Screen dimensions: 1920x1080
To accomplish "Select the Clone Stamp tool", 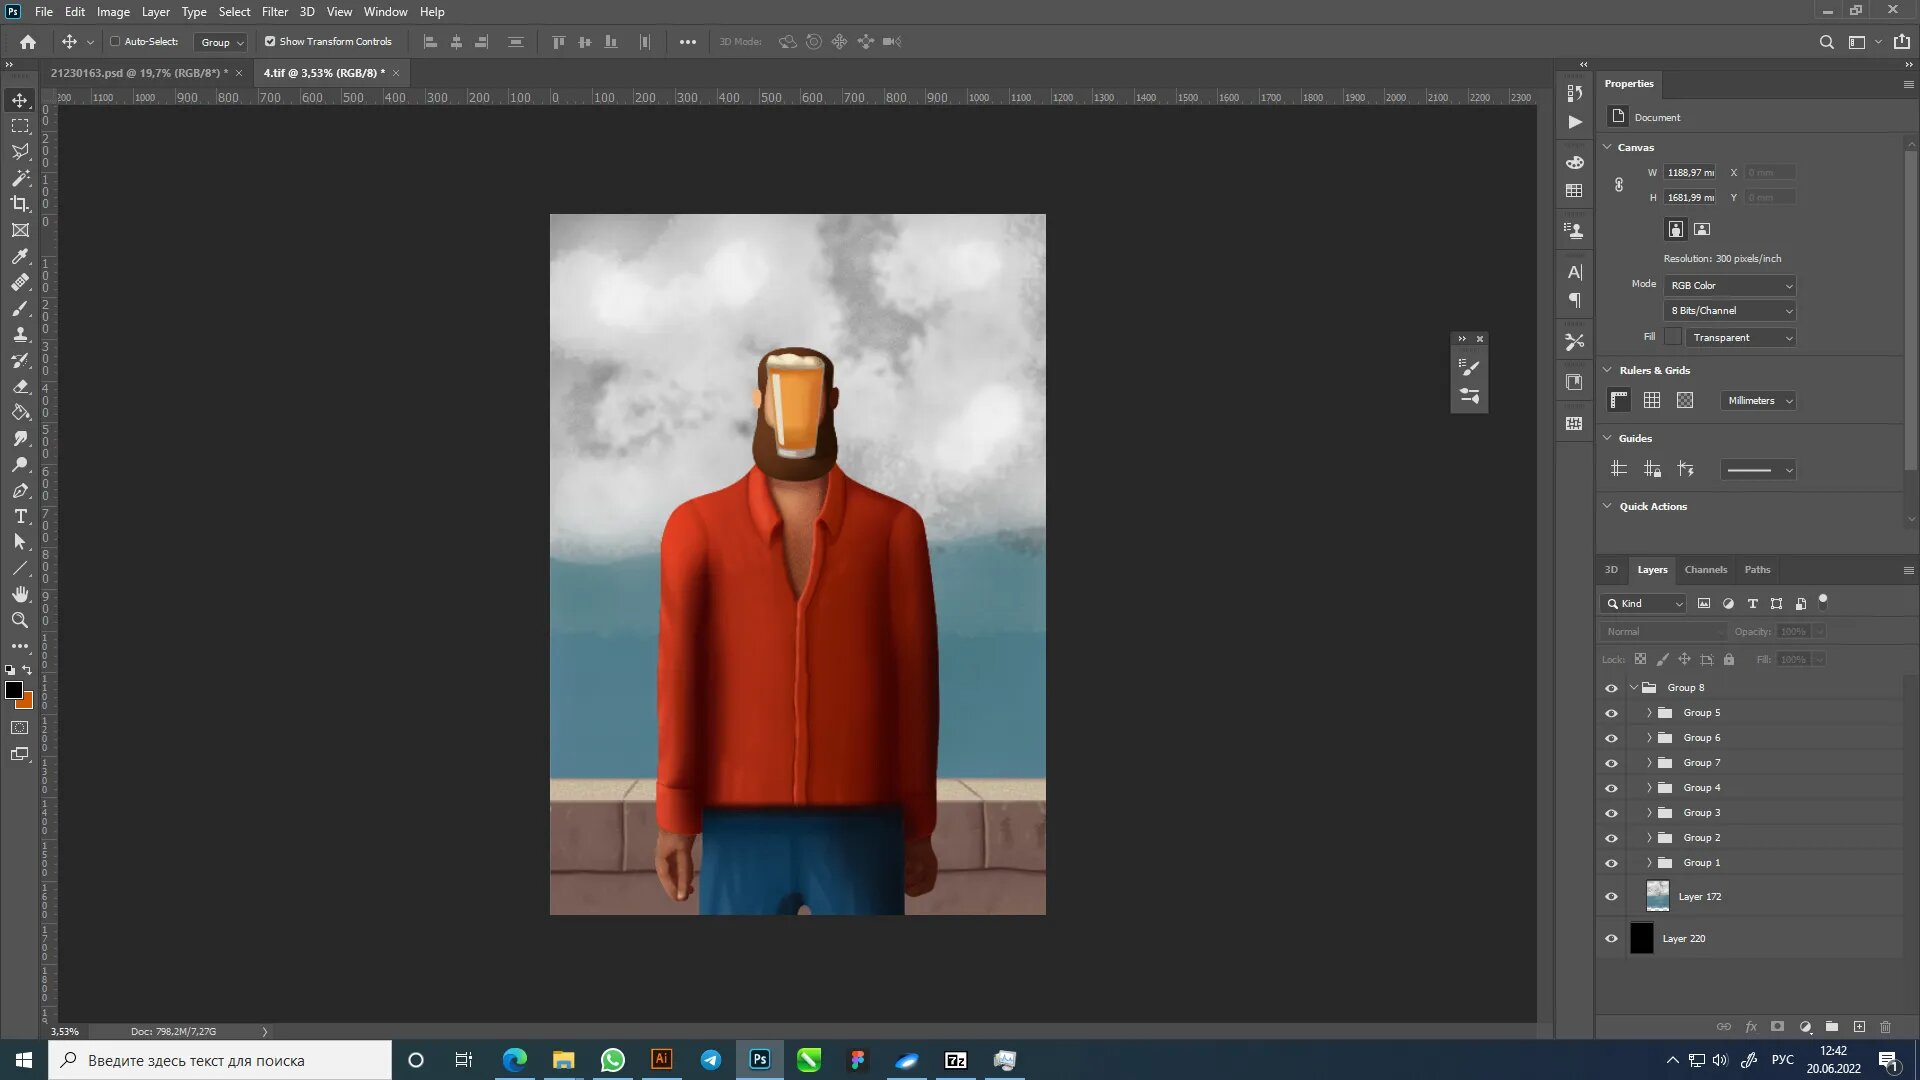I will coord(20,335).
